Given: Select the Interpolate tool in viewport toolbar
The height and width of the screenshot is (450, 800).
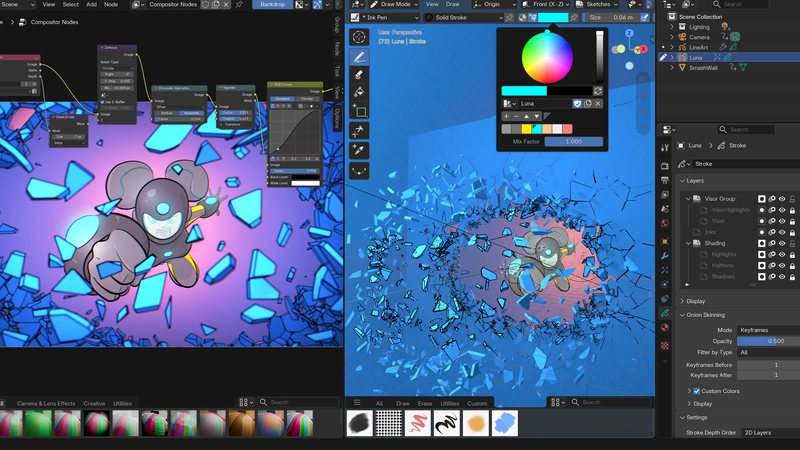Looking at the screenshot, I should click(359, 131).
